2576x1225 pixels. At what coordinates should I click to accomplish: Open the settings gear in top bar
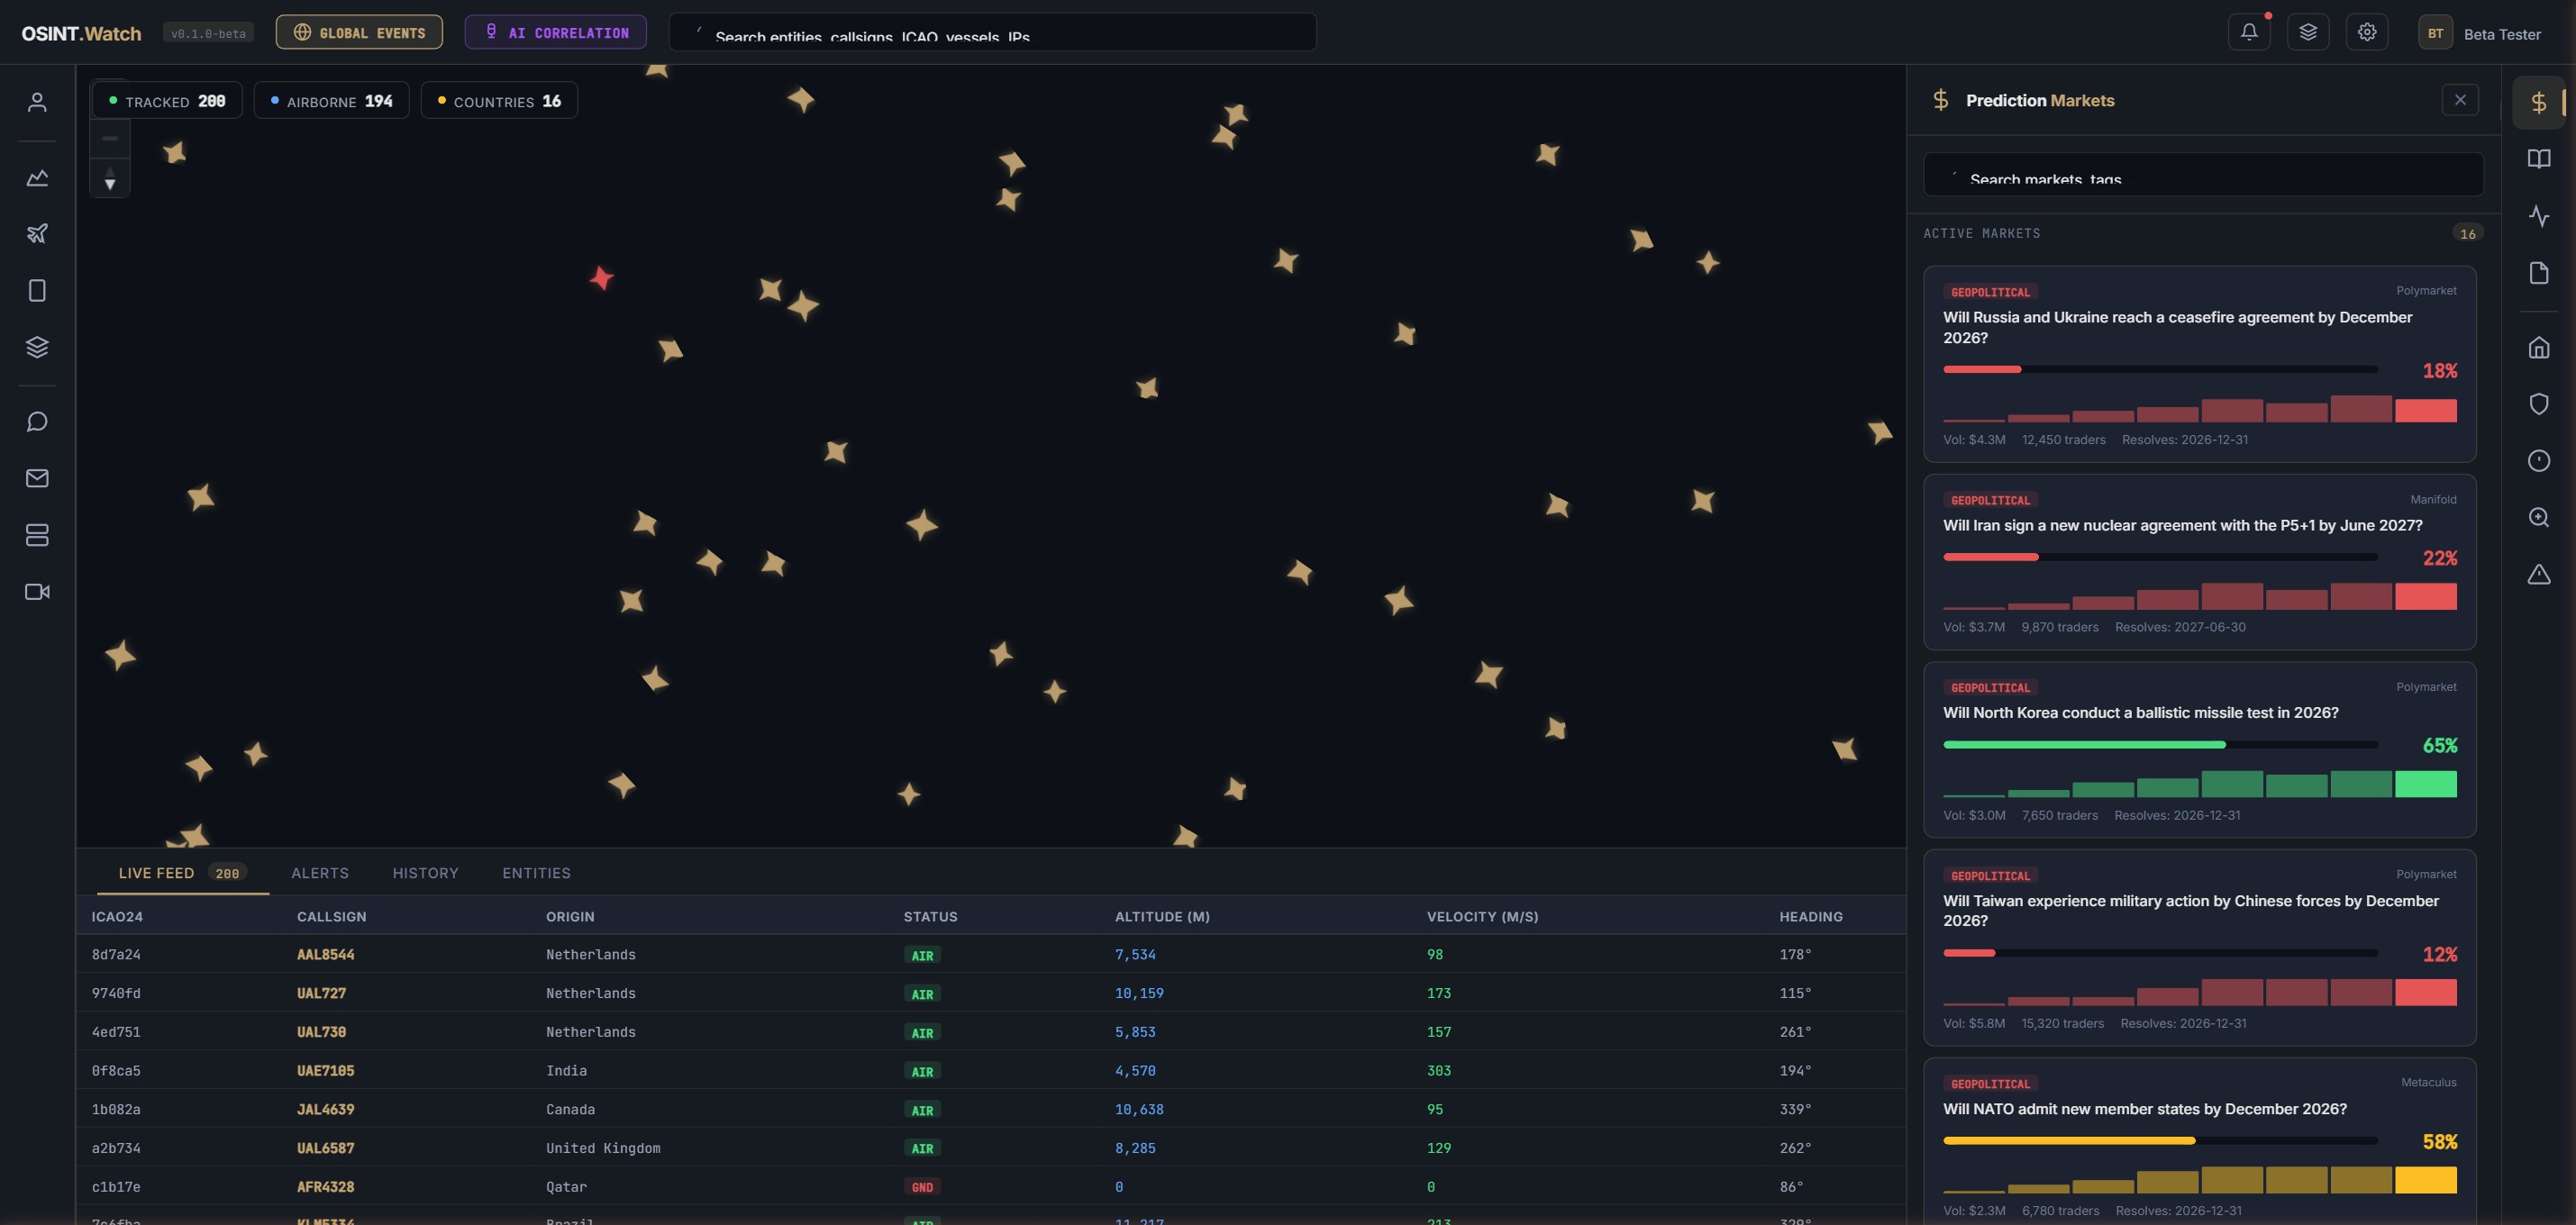click(x=2367, y=31)
